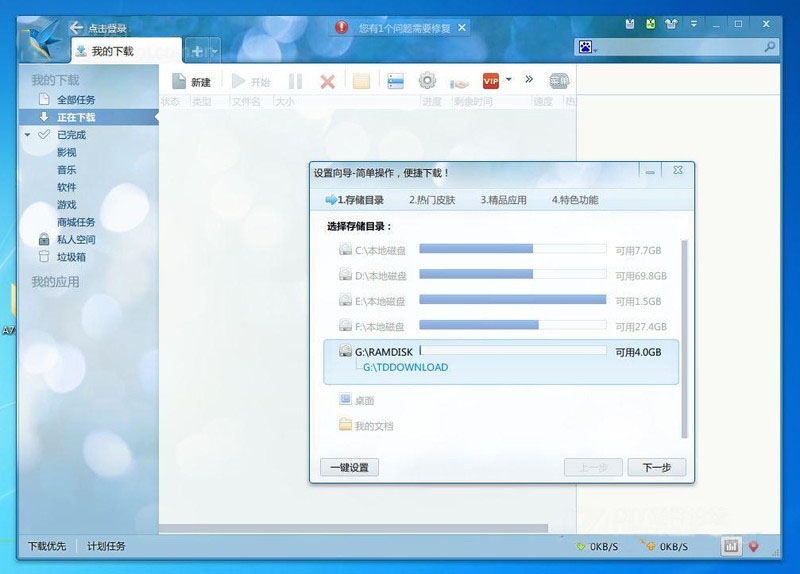The image size is (800, 574).
Task: Click the 菜单 menu badge icon
Action: point(559,81)
